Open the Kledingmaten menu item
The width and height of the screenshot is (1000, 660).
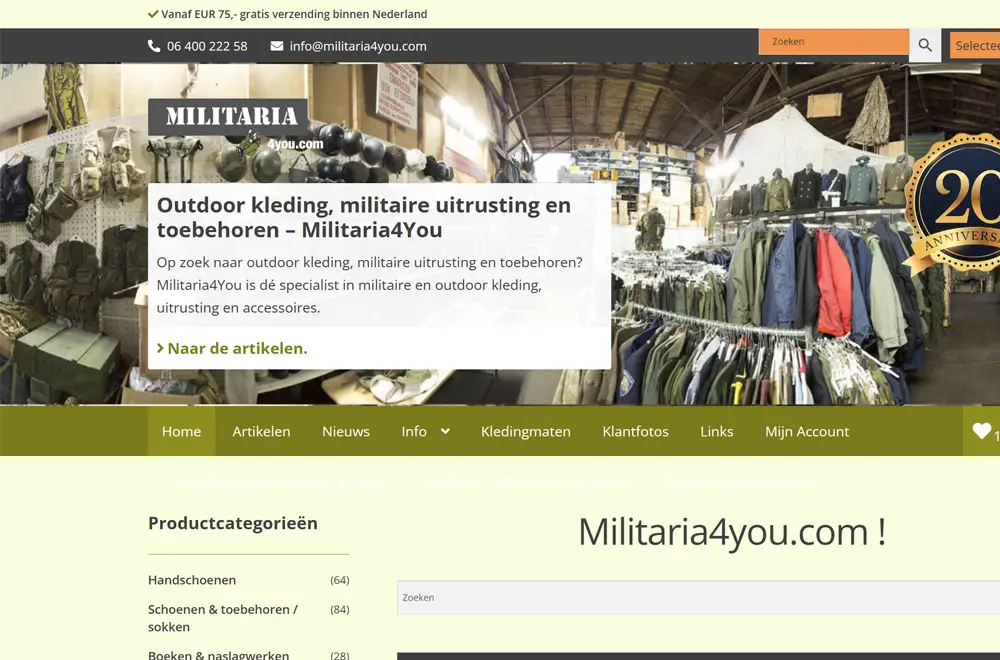click(x=526, y=431)
